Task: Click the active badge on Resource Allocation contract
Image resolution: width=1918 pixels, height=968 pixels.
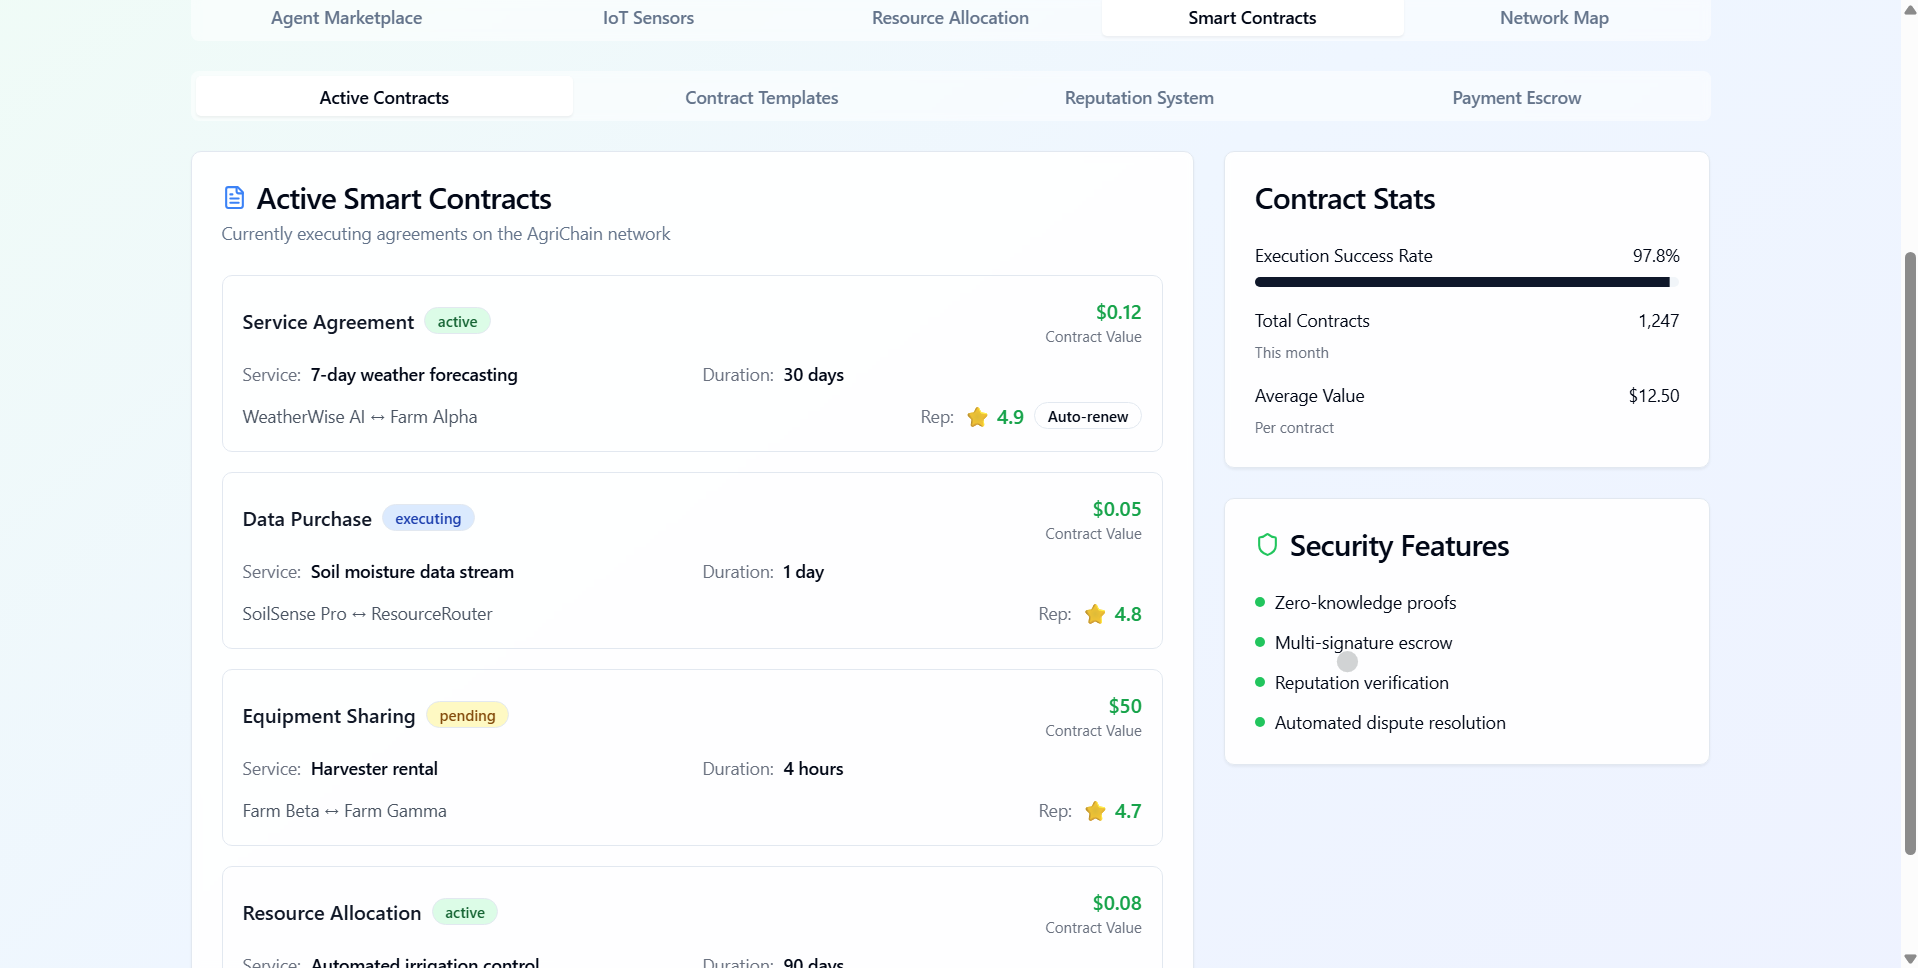Action: 465,912
